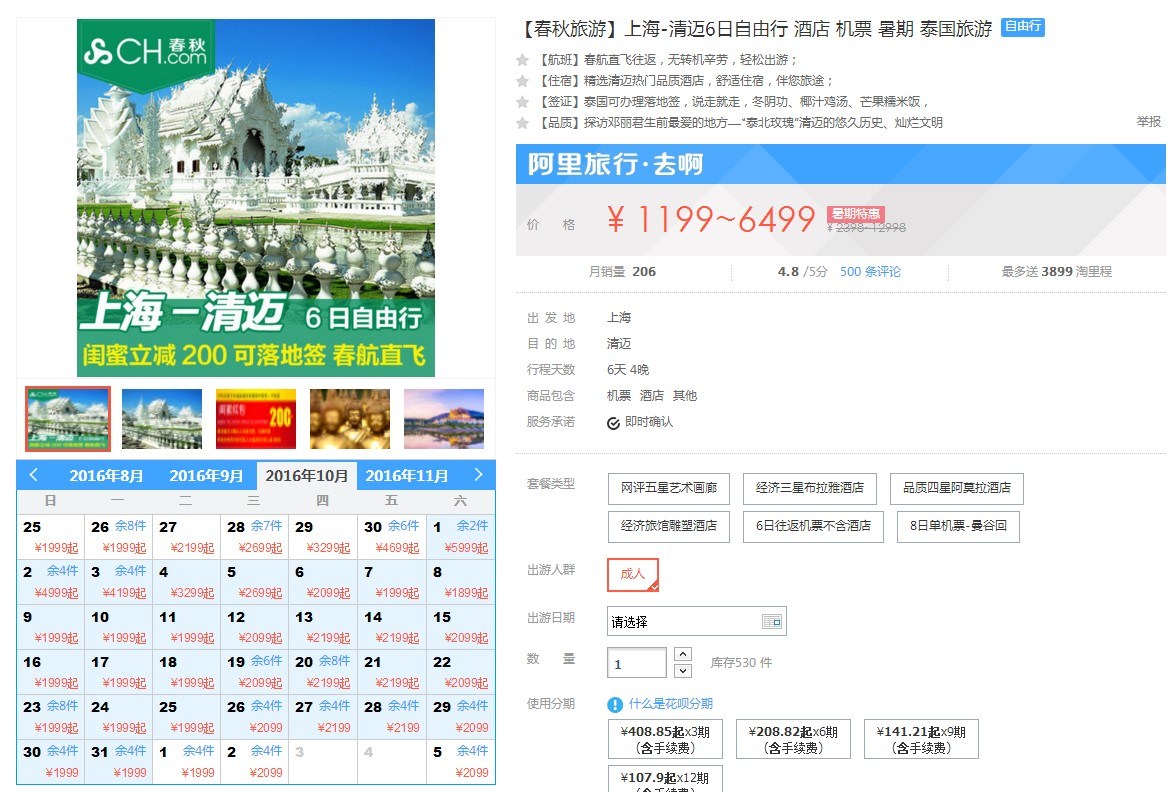Pick October 8 date with ¥1899起
The height and width of the screenshot is (792, 1176).
[460, 582]
